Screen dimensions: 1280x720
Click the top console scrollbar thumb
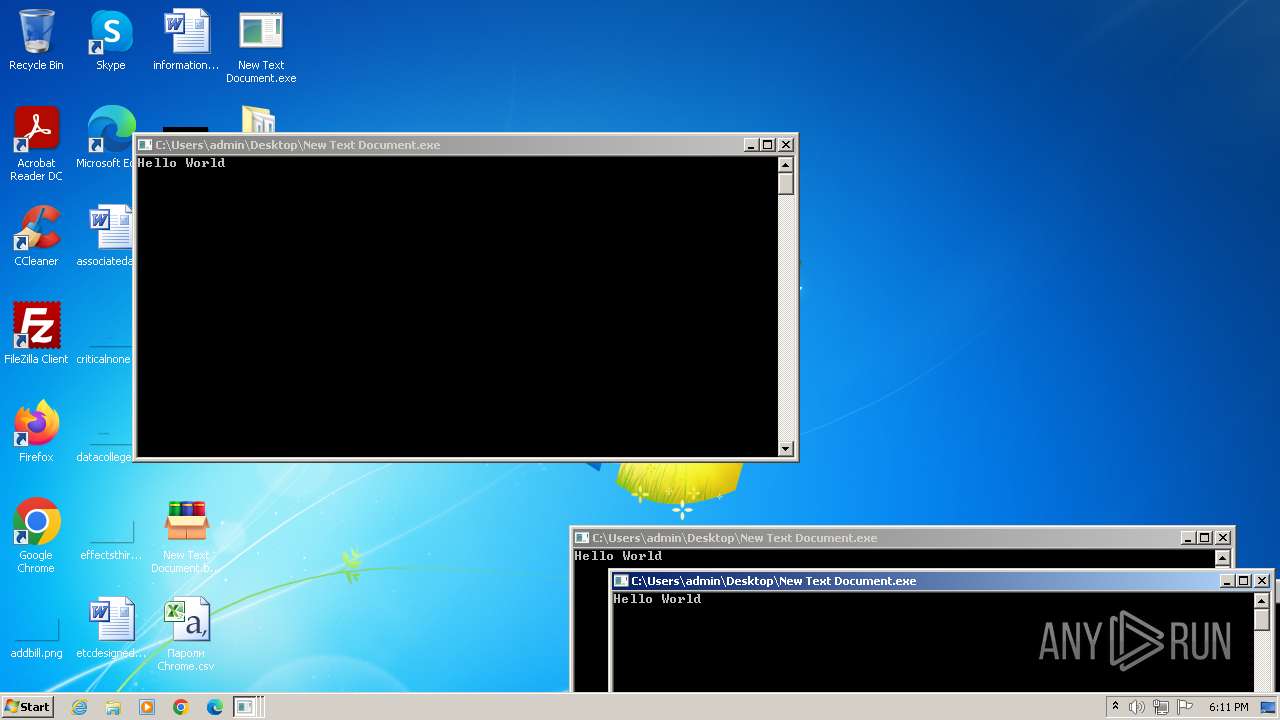pyautogui.click(x=786, y=184)
